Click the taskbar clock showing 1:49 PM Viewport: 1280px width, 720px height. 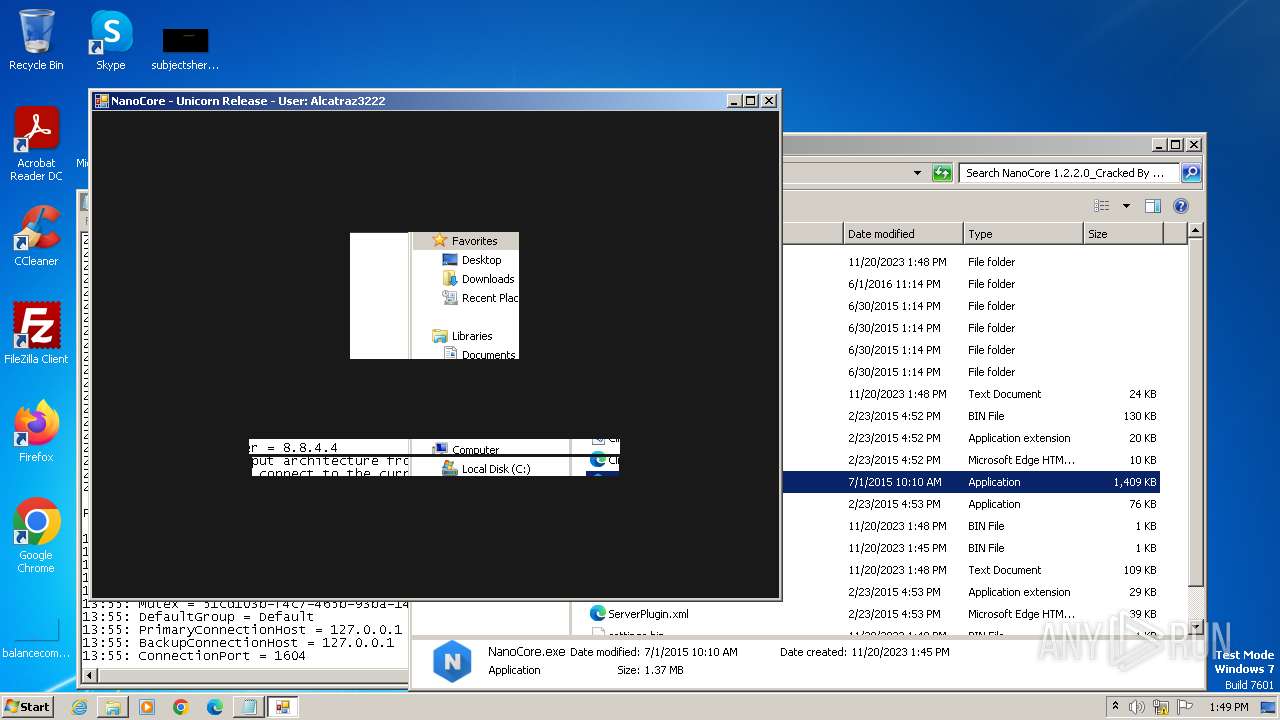pos(1228,707)
